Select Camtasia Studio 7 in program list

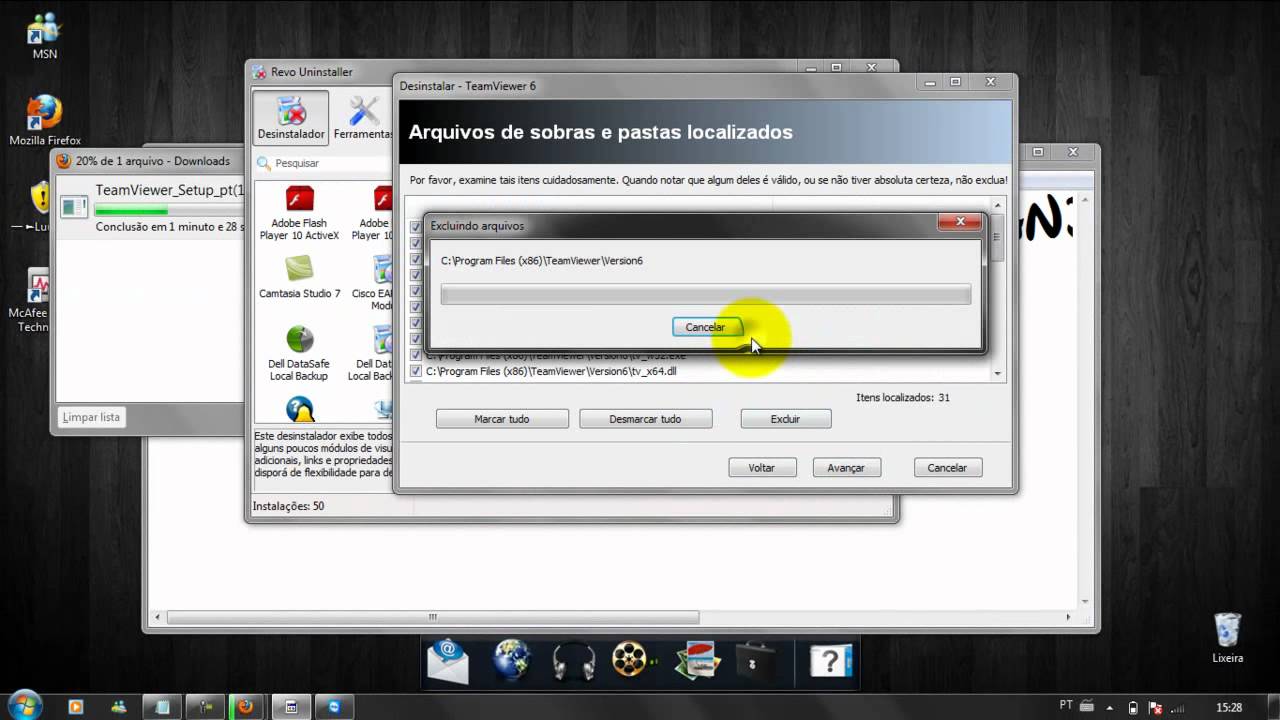[299, 277]
